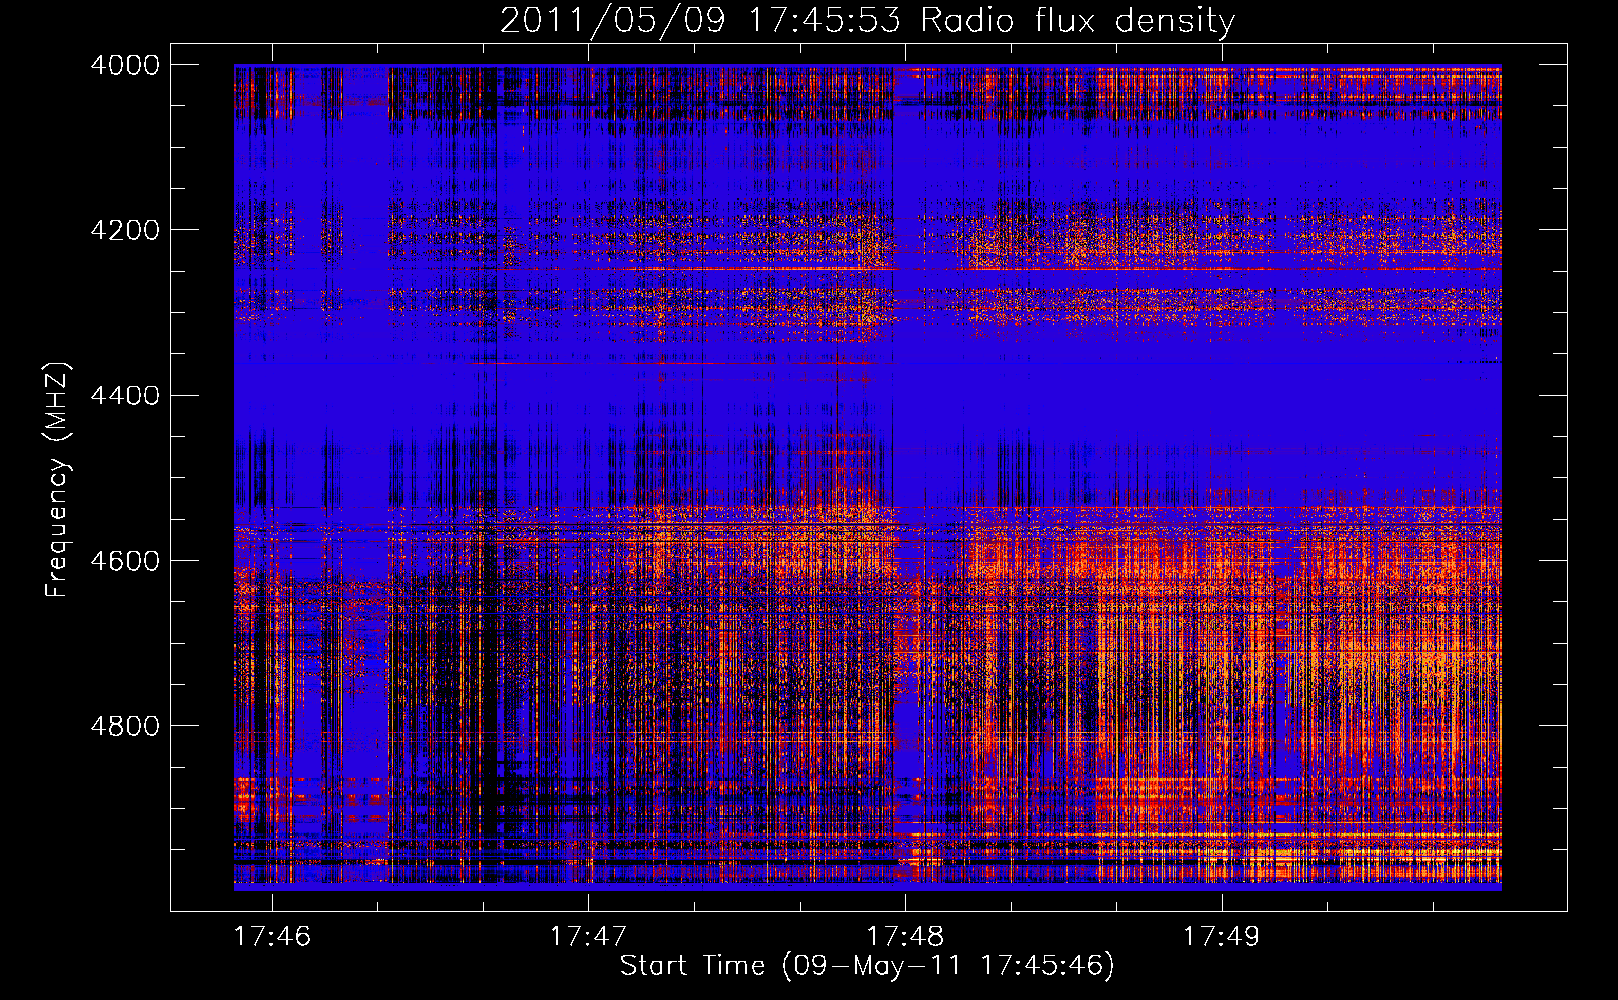Click the 4200 frequency tick label
Image resolution: width=1618 pixels, height=1000 pixels.
pyautogui.click(x=125, y=230)
